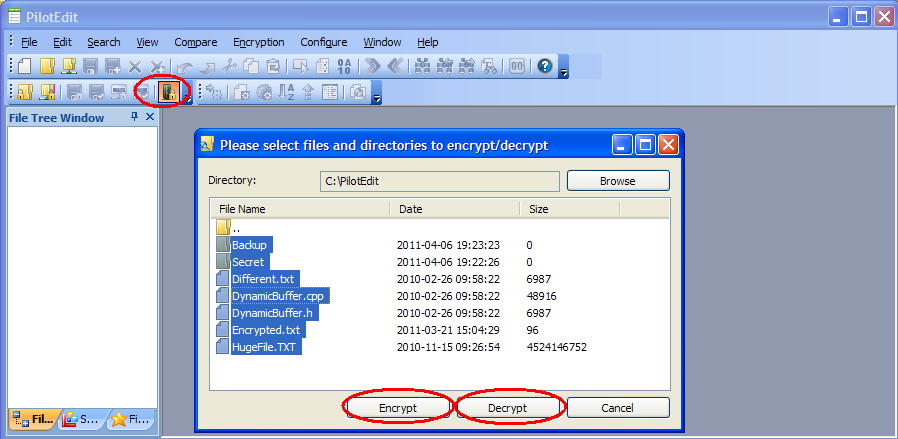Switch to the star Fi... tab
The height and width of the screenshot is (439, 898).
[x=131, y=420]
